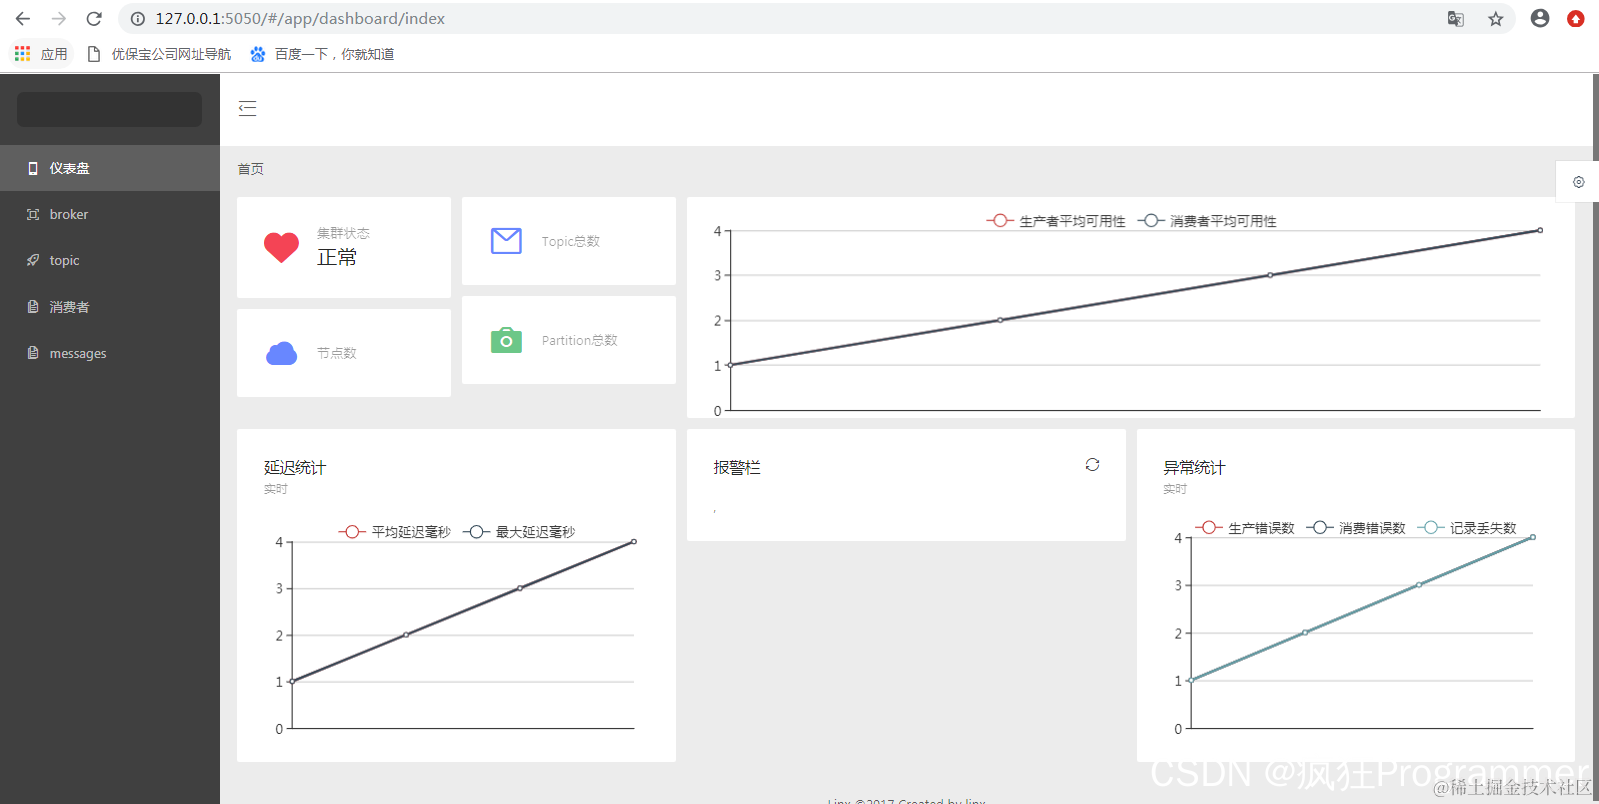Open the 优保宝公司网址导航 bookmark
Image resolution: width=1599 pixels, height=804 pixels.
[x=159, y=54]
